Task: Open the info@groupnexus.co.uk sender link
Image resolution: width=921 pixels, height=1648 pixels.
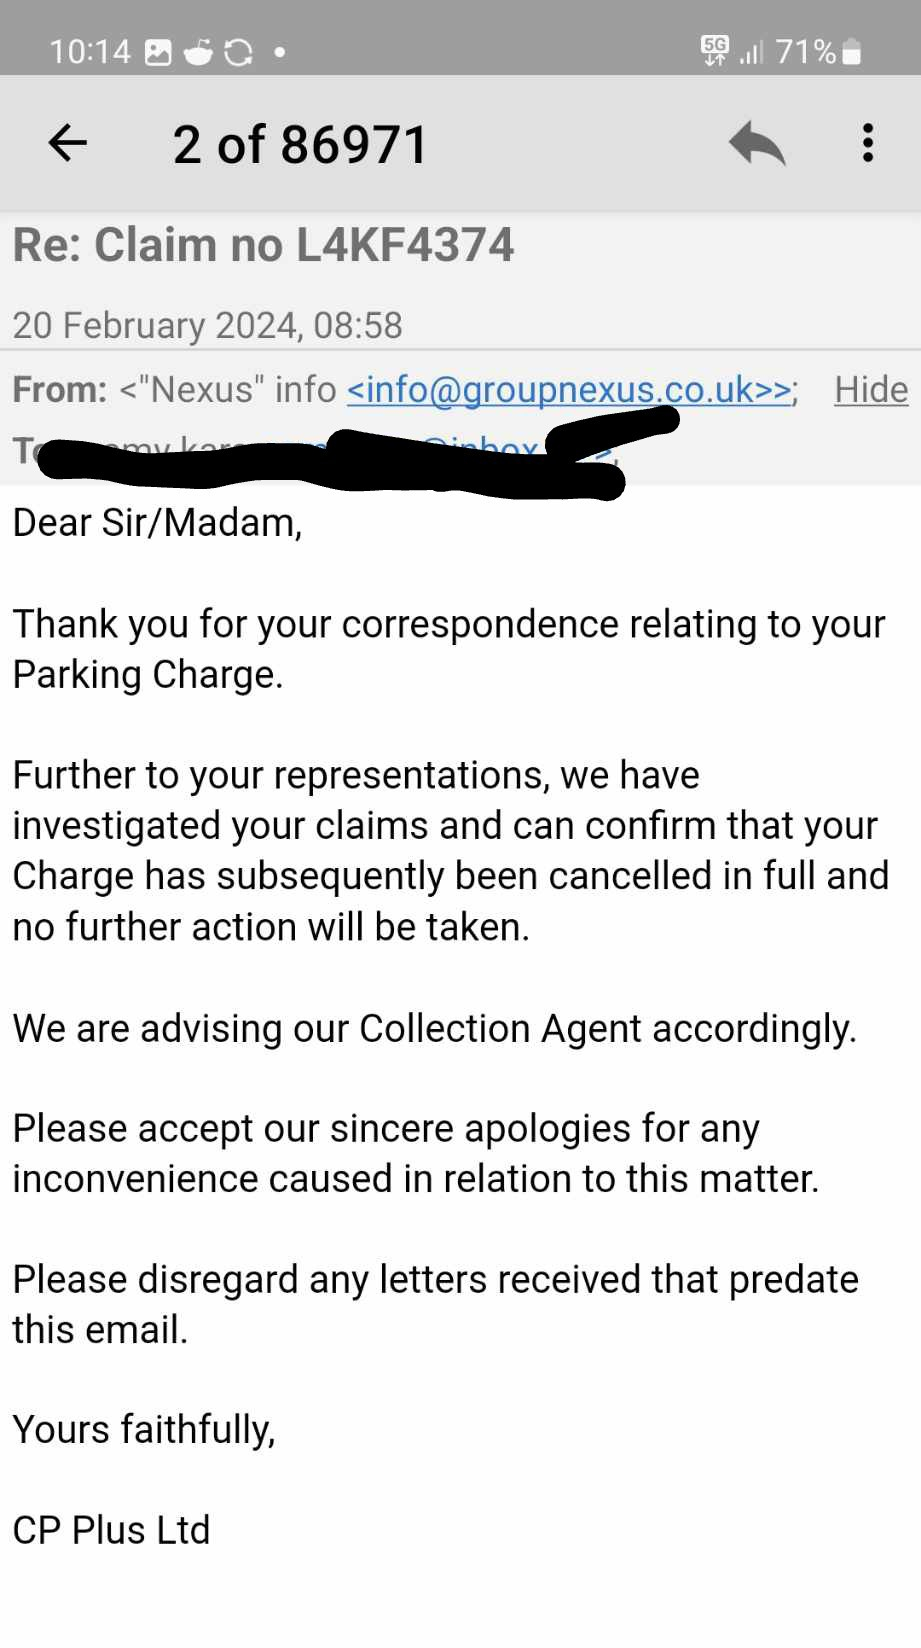Action: pyautogui.click(x=570, y=389)
